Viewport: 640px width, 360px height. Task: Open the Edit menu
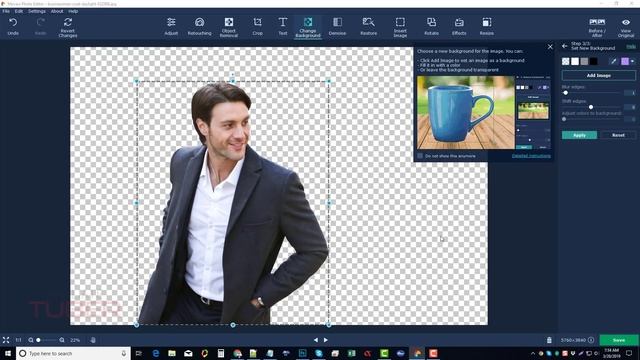pyautogui.click(x=19, y=11)
